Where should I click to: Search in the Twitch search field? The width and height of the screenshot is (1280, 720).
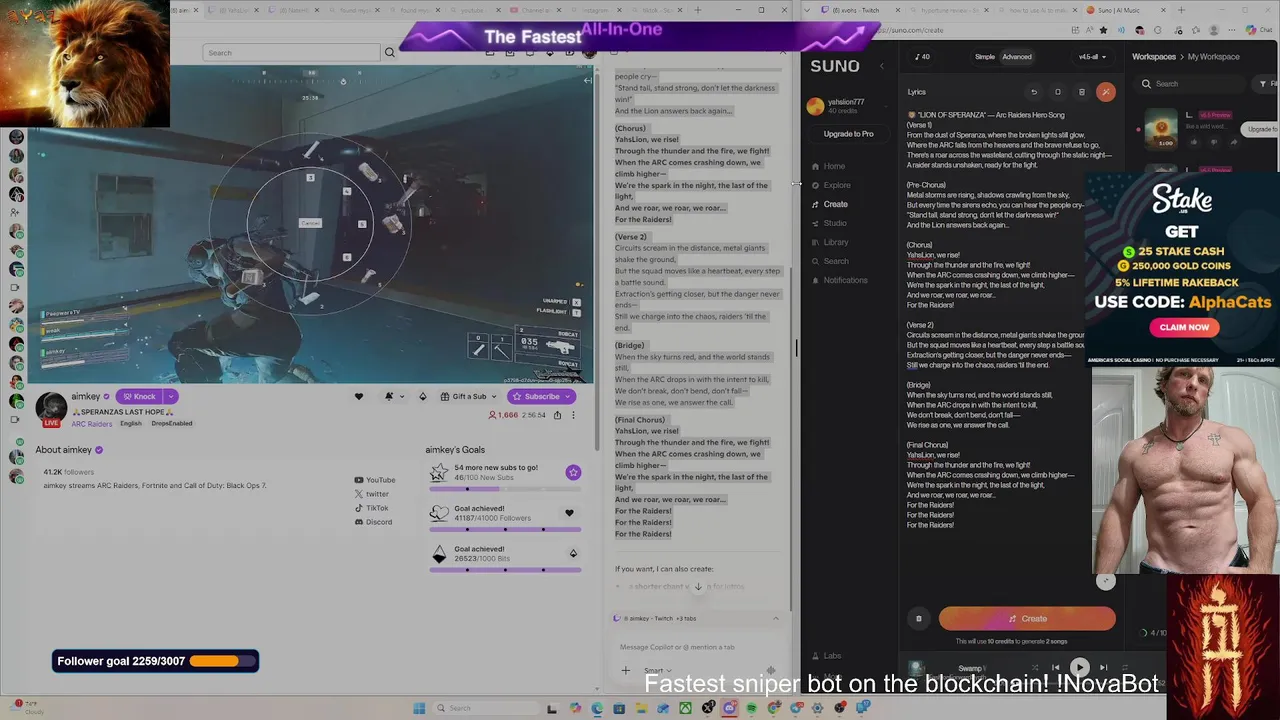(291, 53)
